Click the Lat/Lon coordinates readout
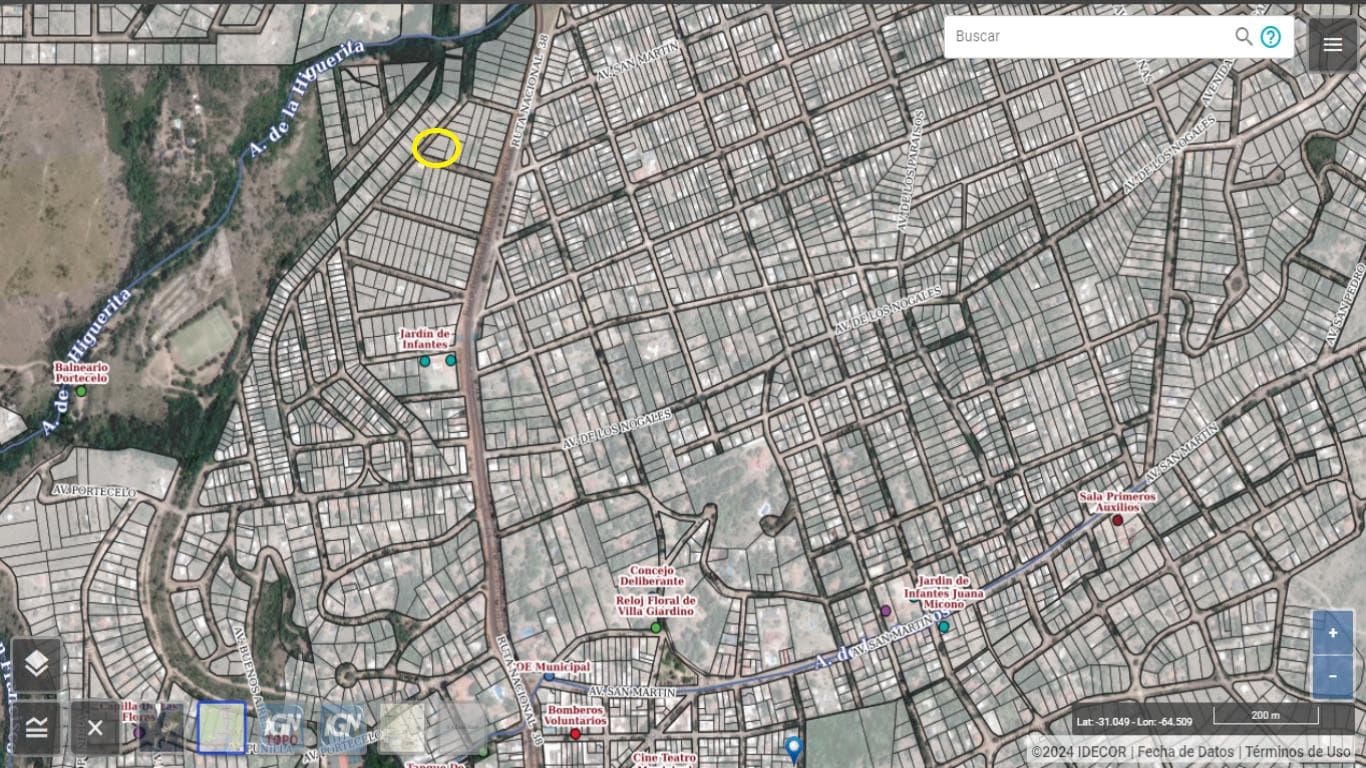 1134,721
